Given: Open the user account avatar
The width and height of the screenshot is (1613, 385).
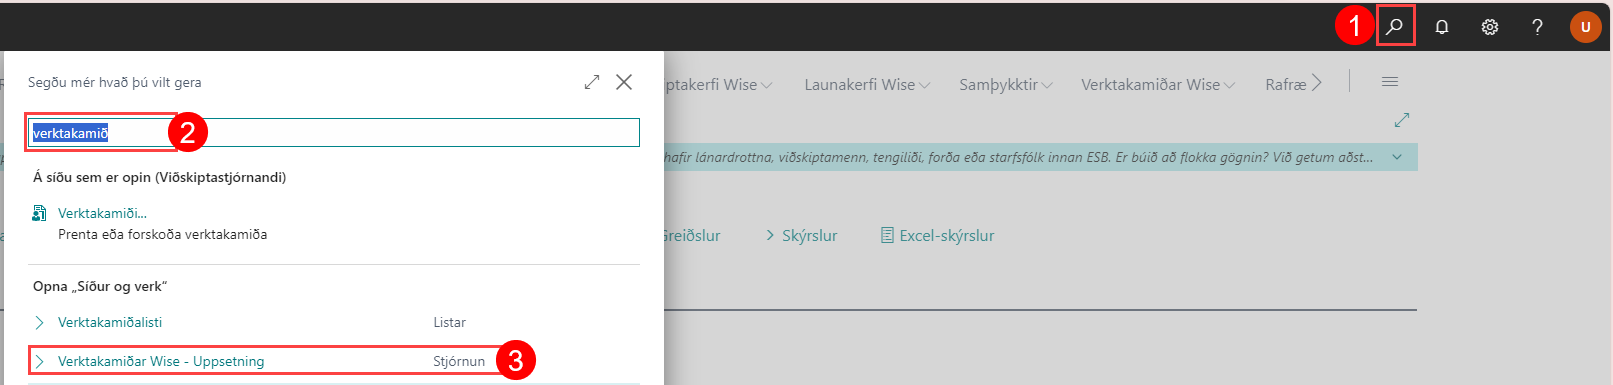Looking at the screenshot, I should pos(1585,27).
